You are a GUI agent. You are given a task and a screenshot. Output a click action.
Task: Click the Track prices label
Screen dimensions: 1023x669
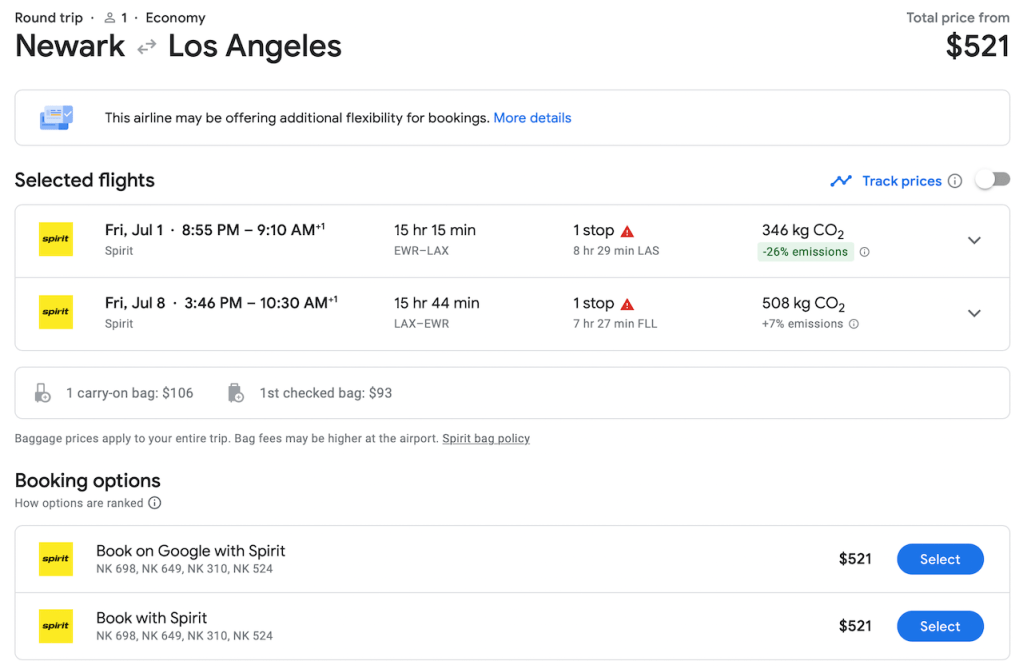901,181
